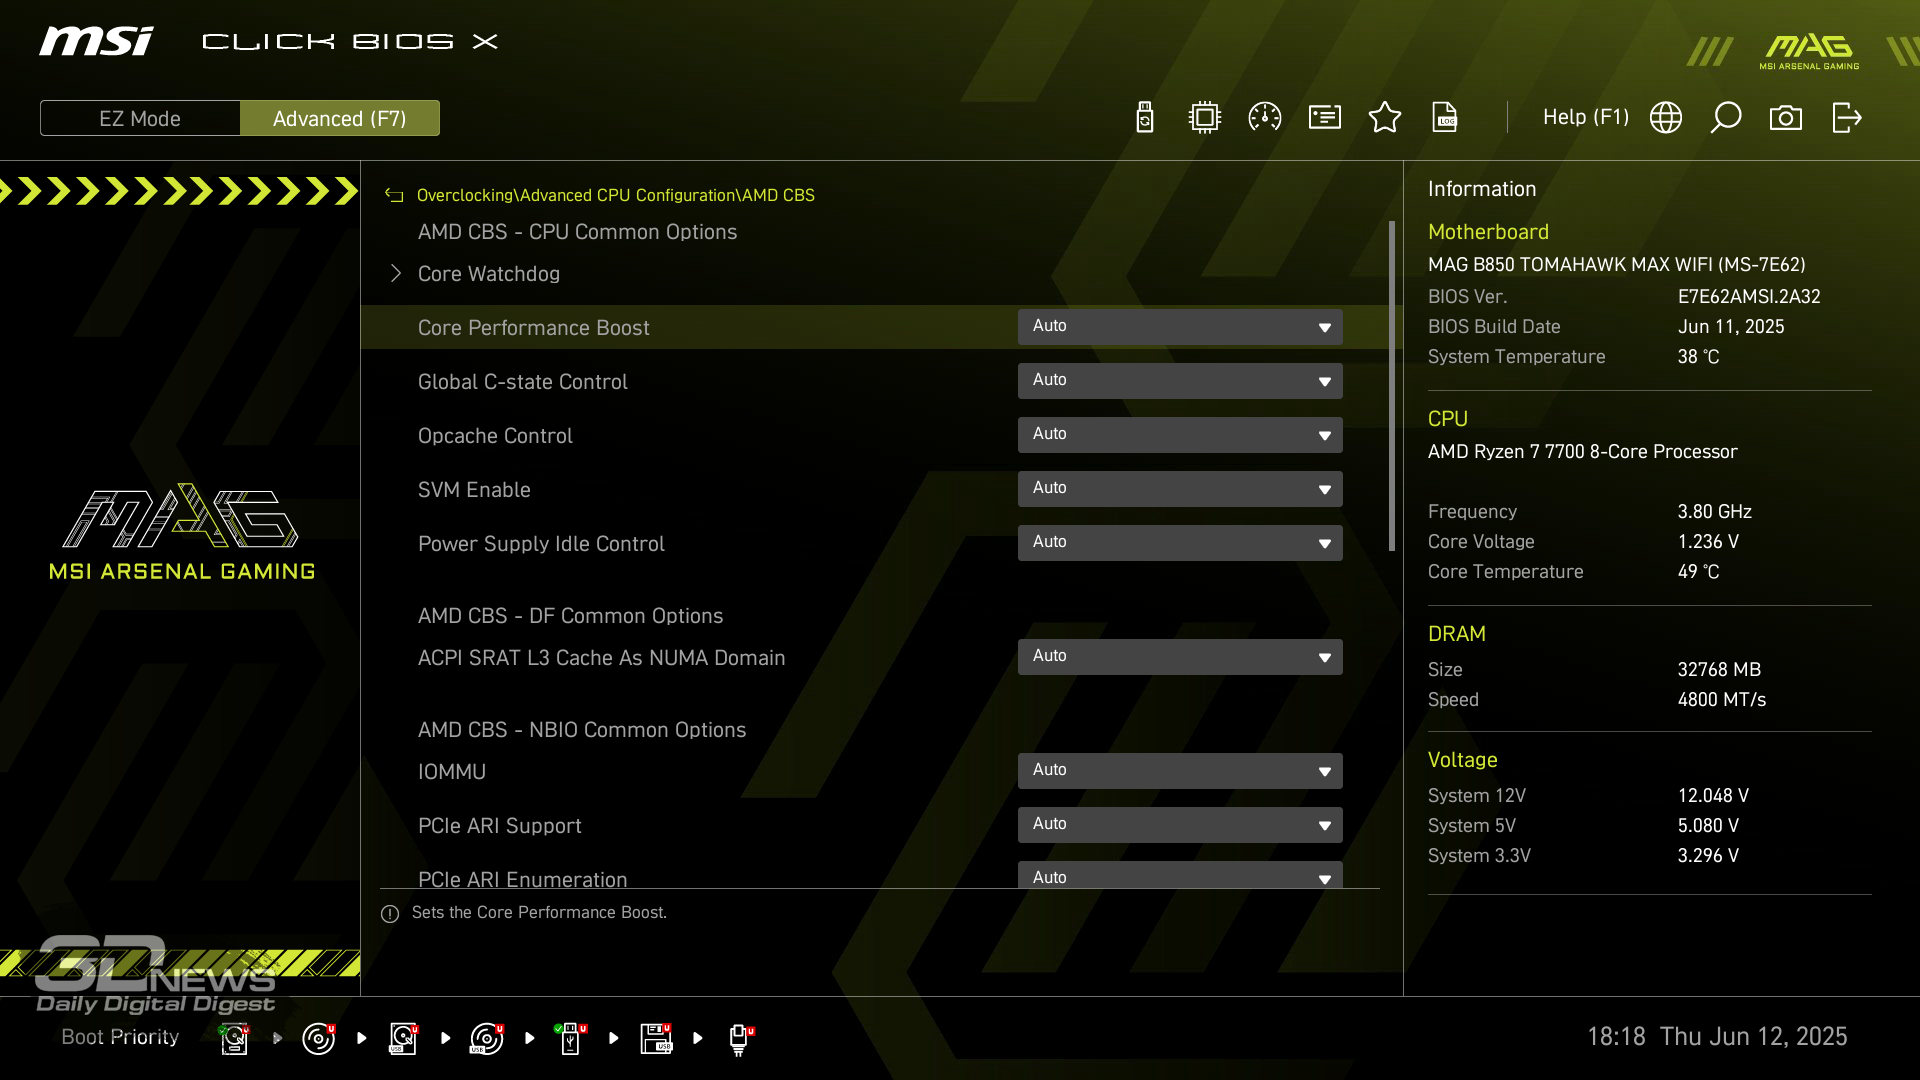The width and height of the screenshot is (1920, 1080).
Task: Click the Core Voltage value 1.236 V
Action: point(1708,542)
